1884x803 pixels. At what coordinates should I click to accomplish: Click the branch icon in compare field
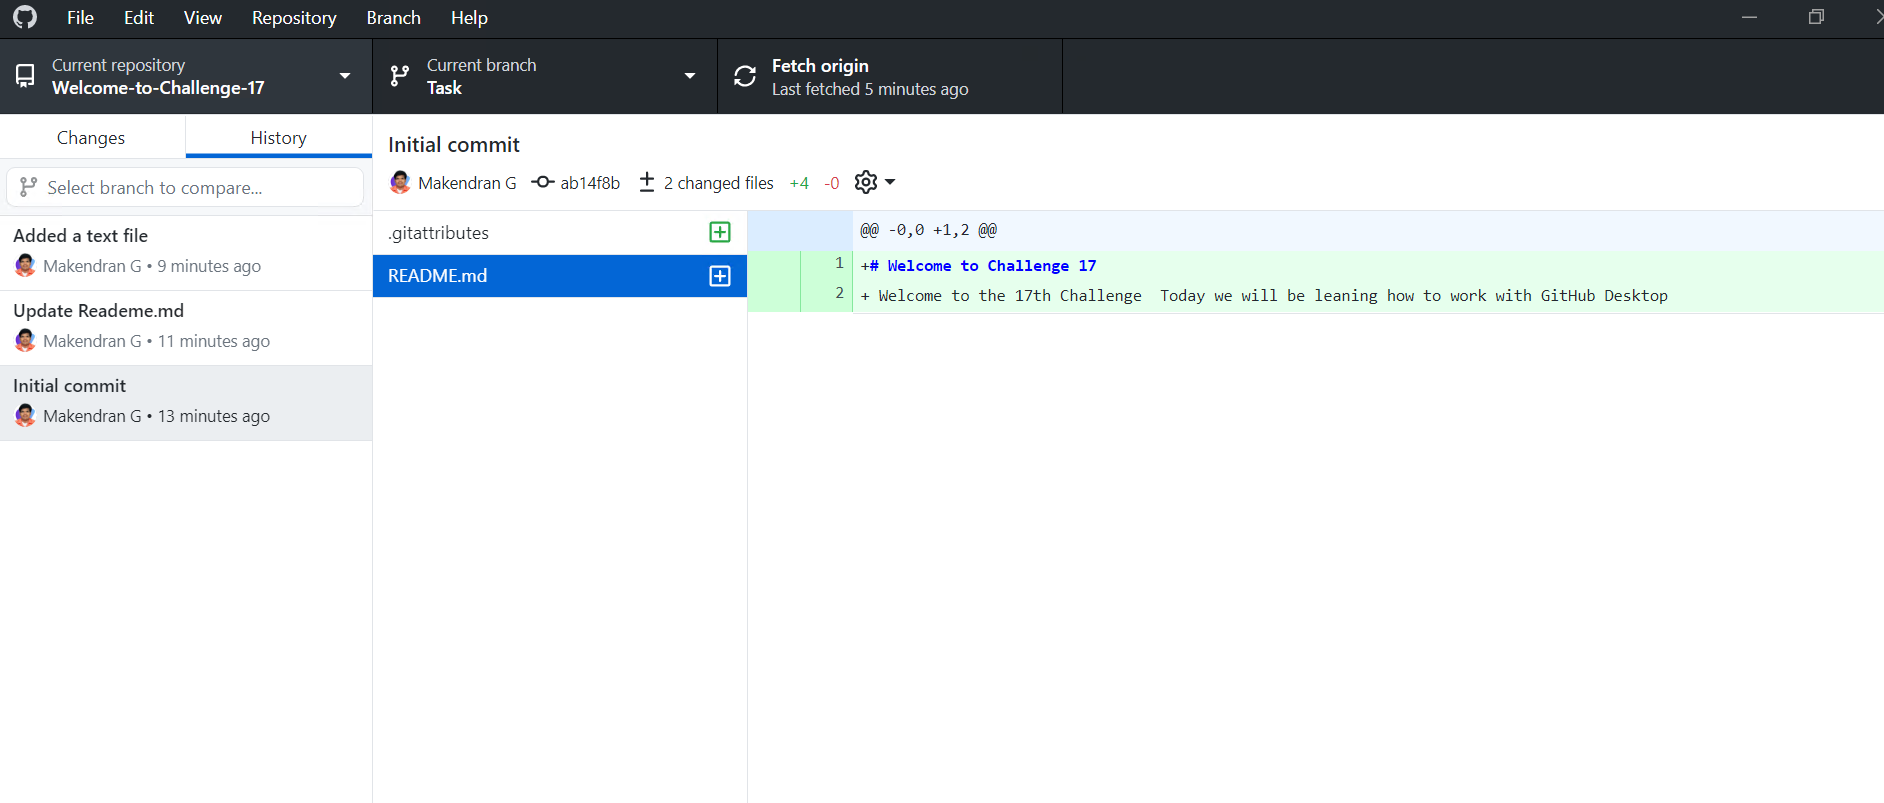pyautogui.click(x=28, y=187)
